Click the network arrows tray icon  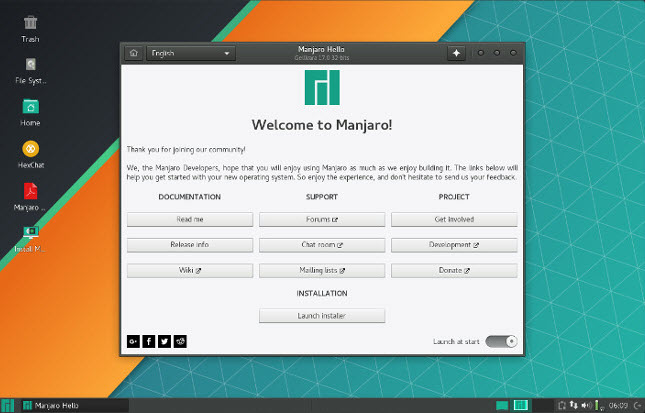[573, 406]
